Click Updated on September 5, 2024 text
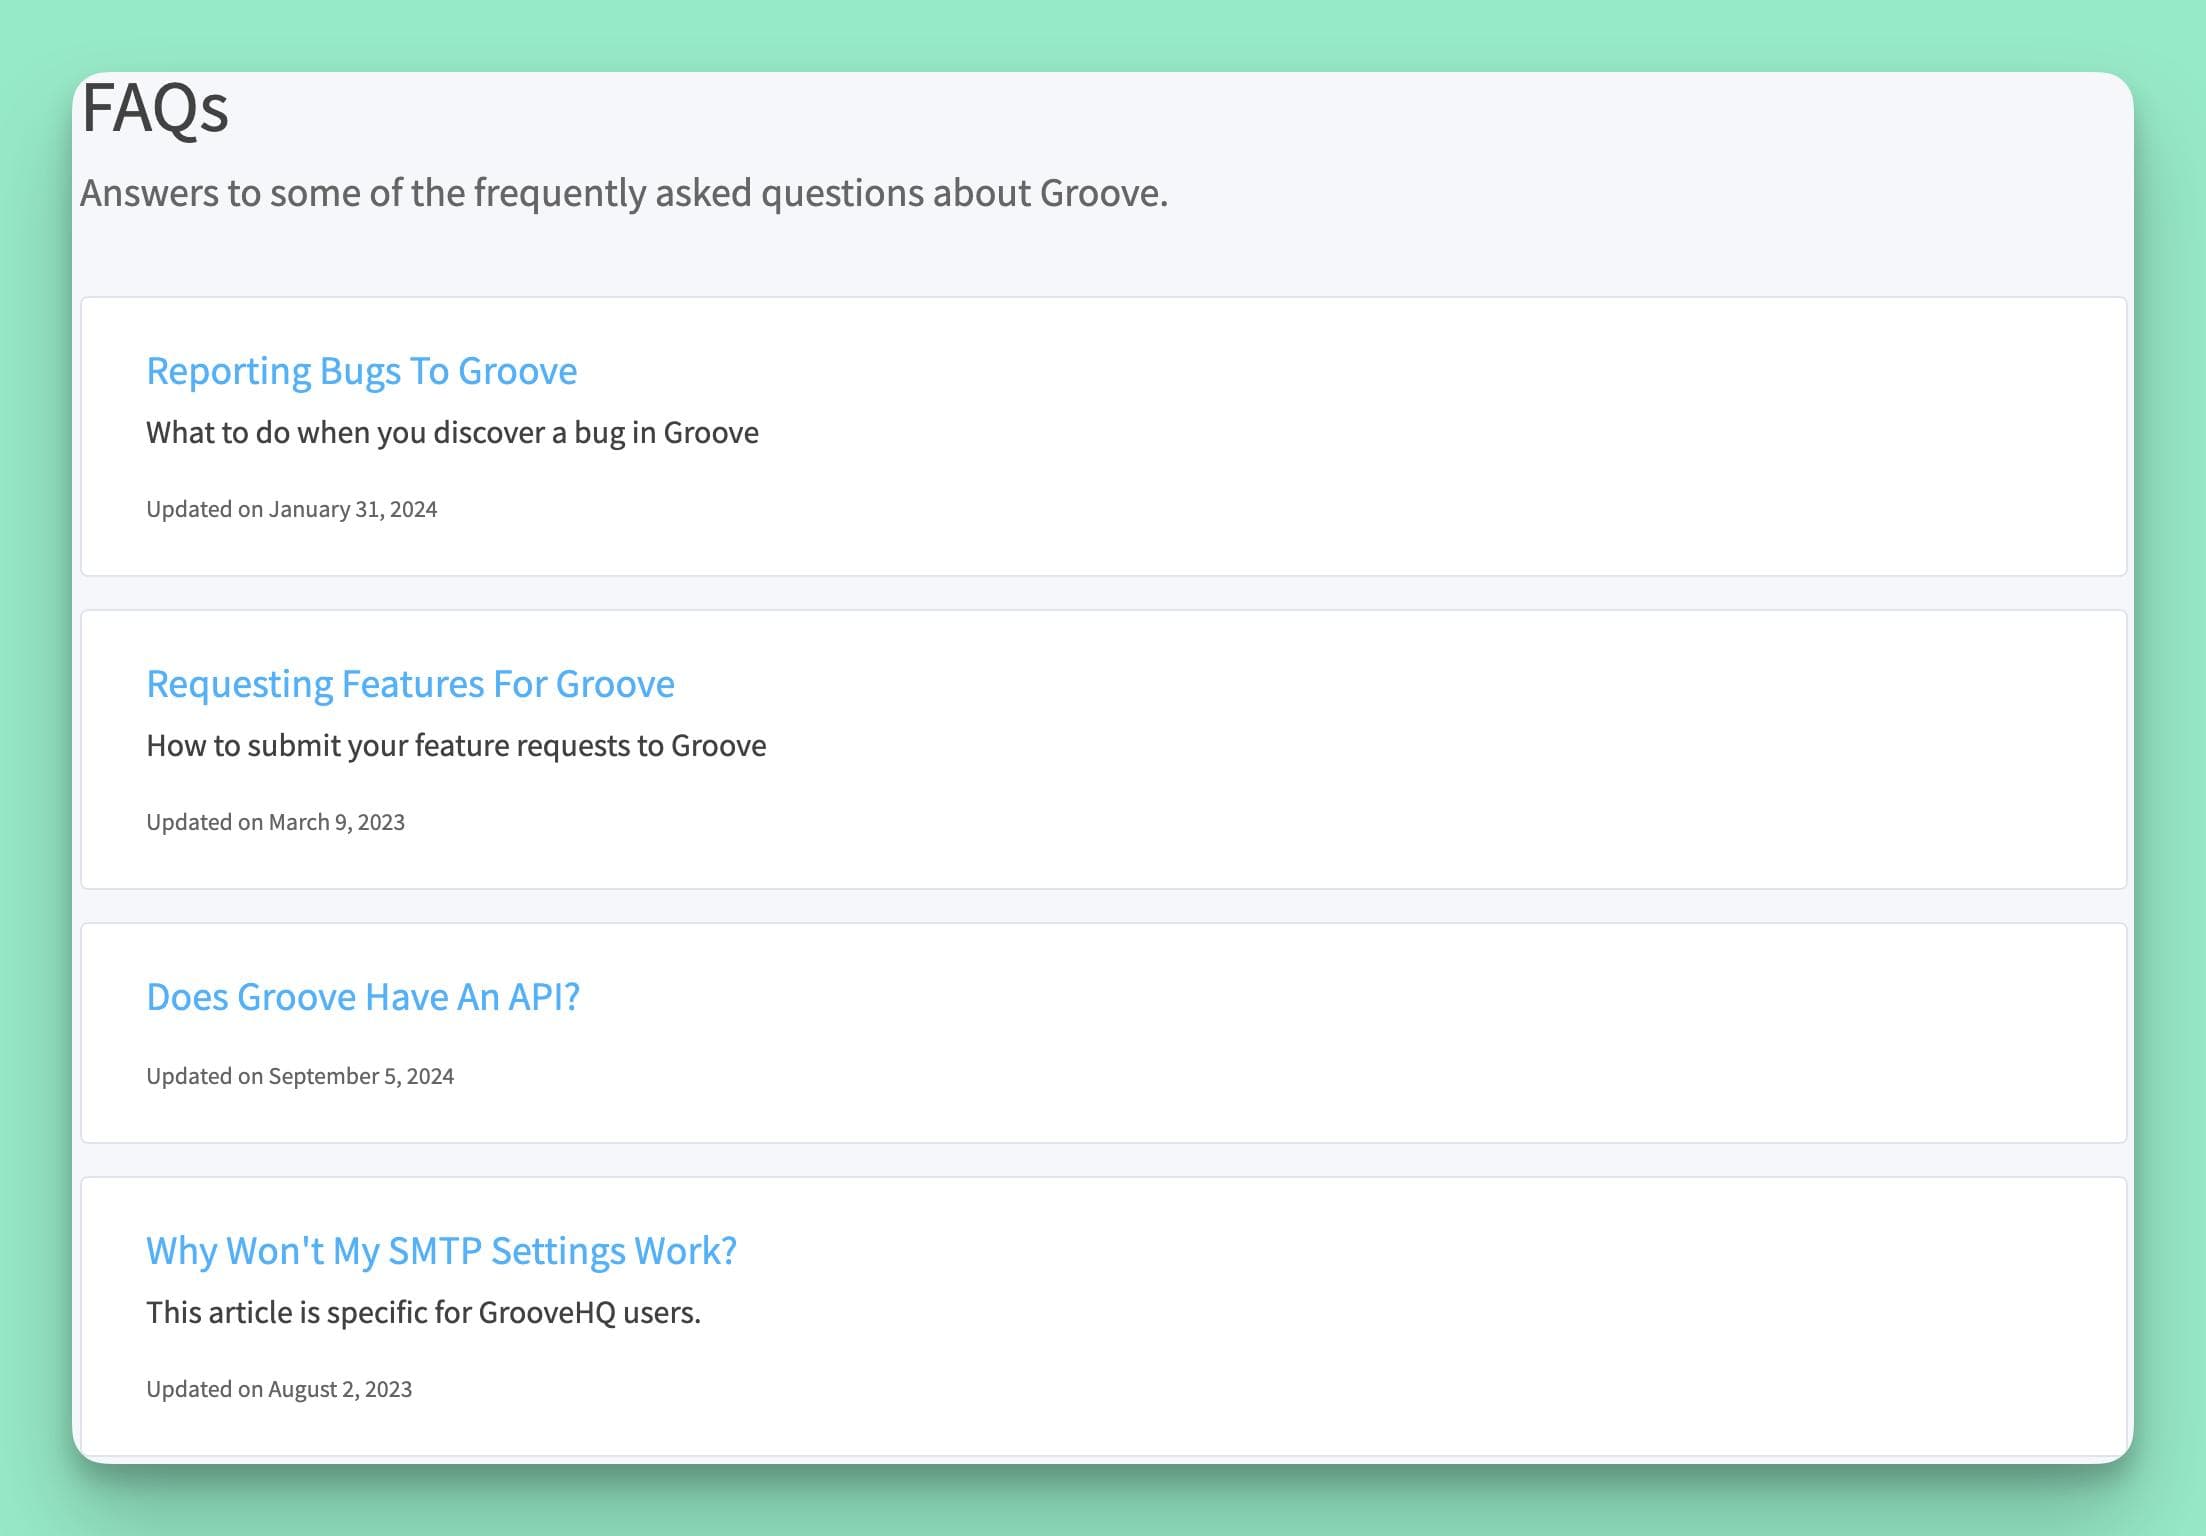The height and width of the screenshot is (1536, 2206). pyautogui.click(x=300, y=1075)
